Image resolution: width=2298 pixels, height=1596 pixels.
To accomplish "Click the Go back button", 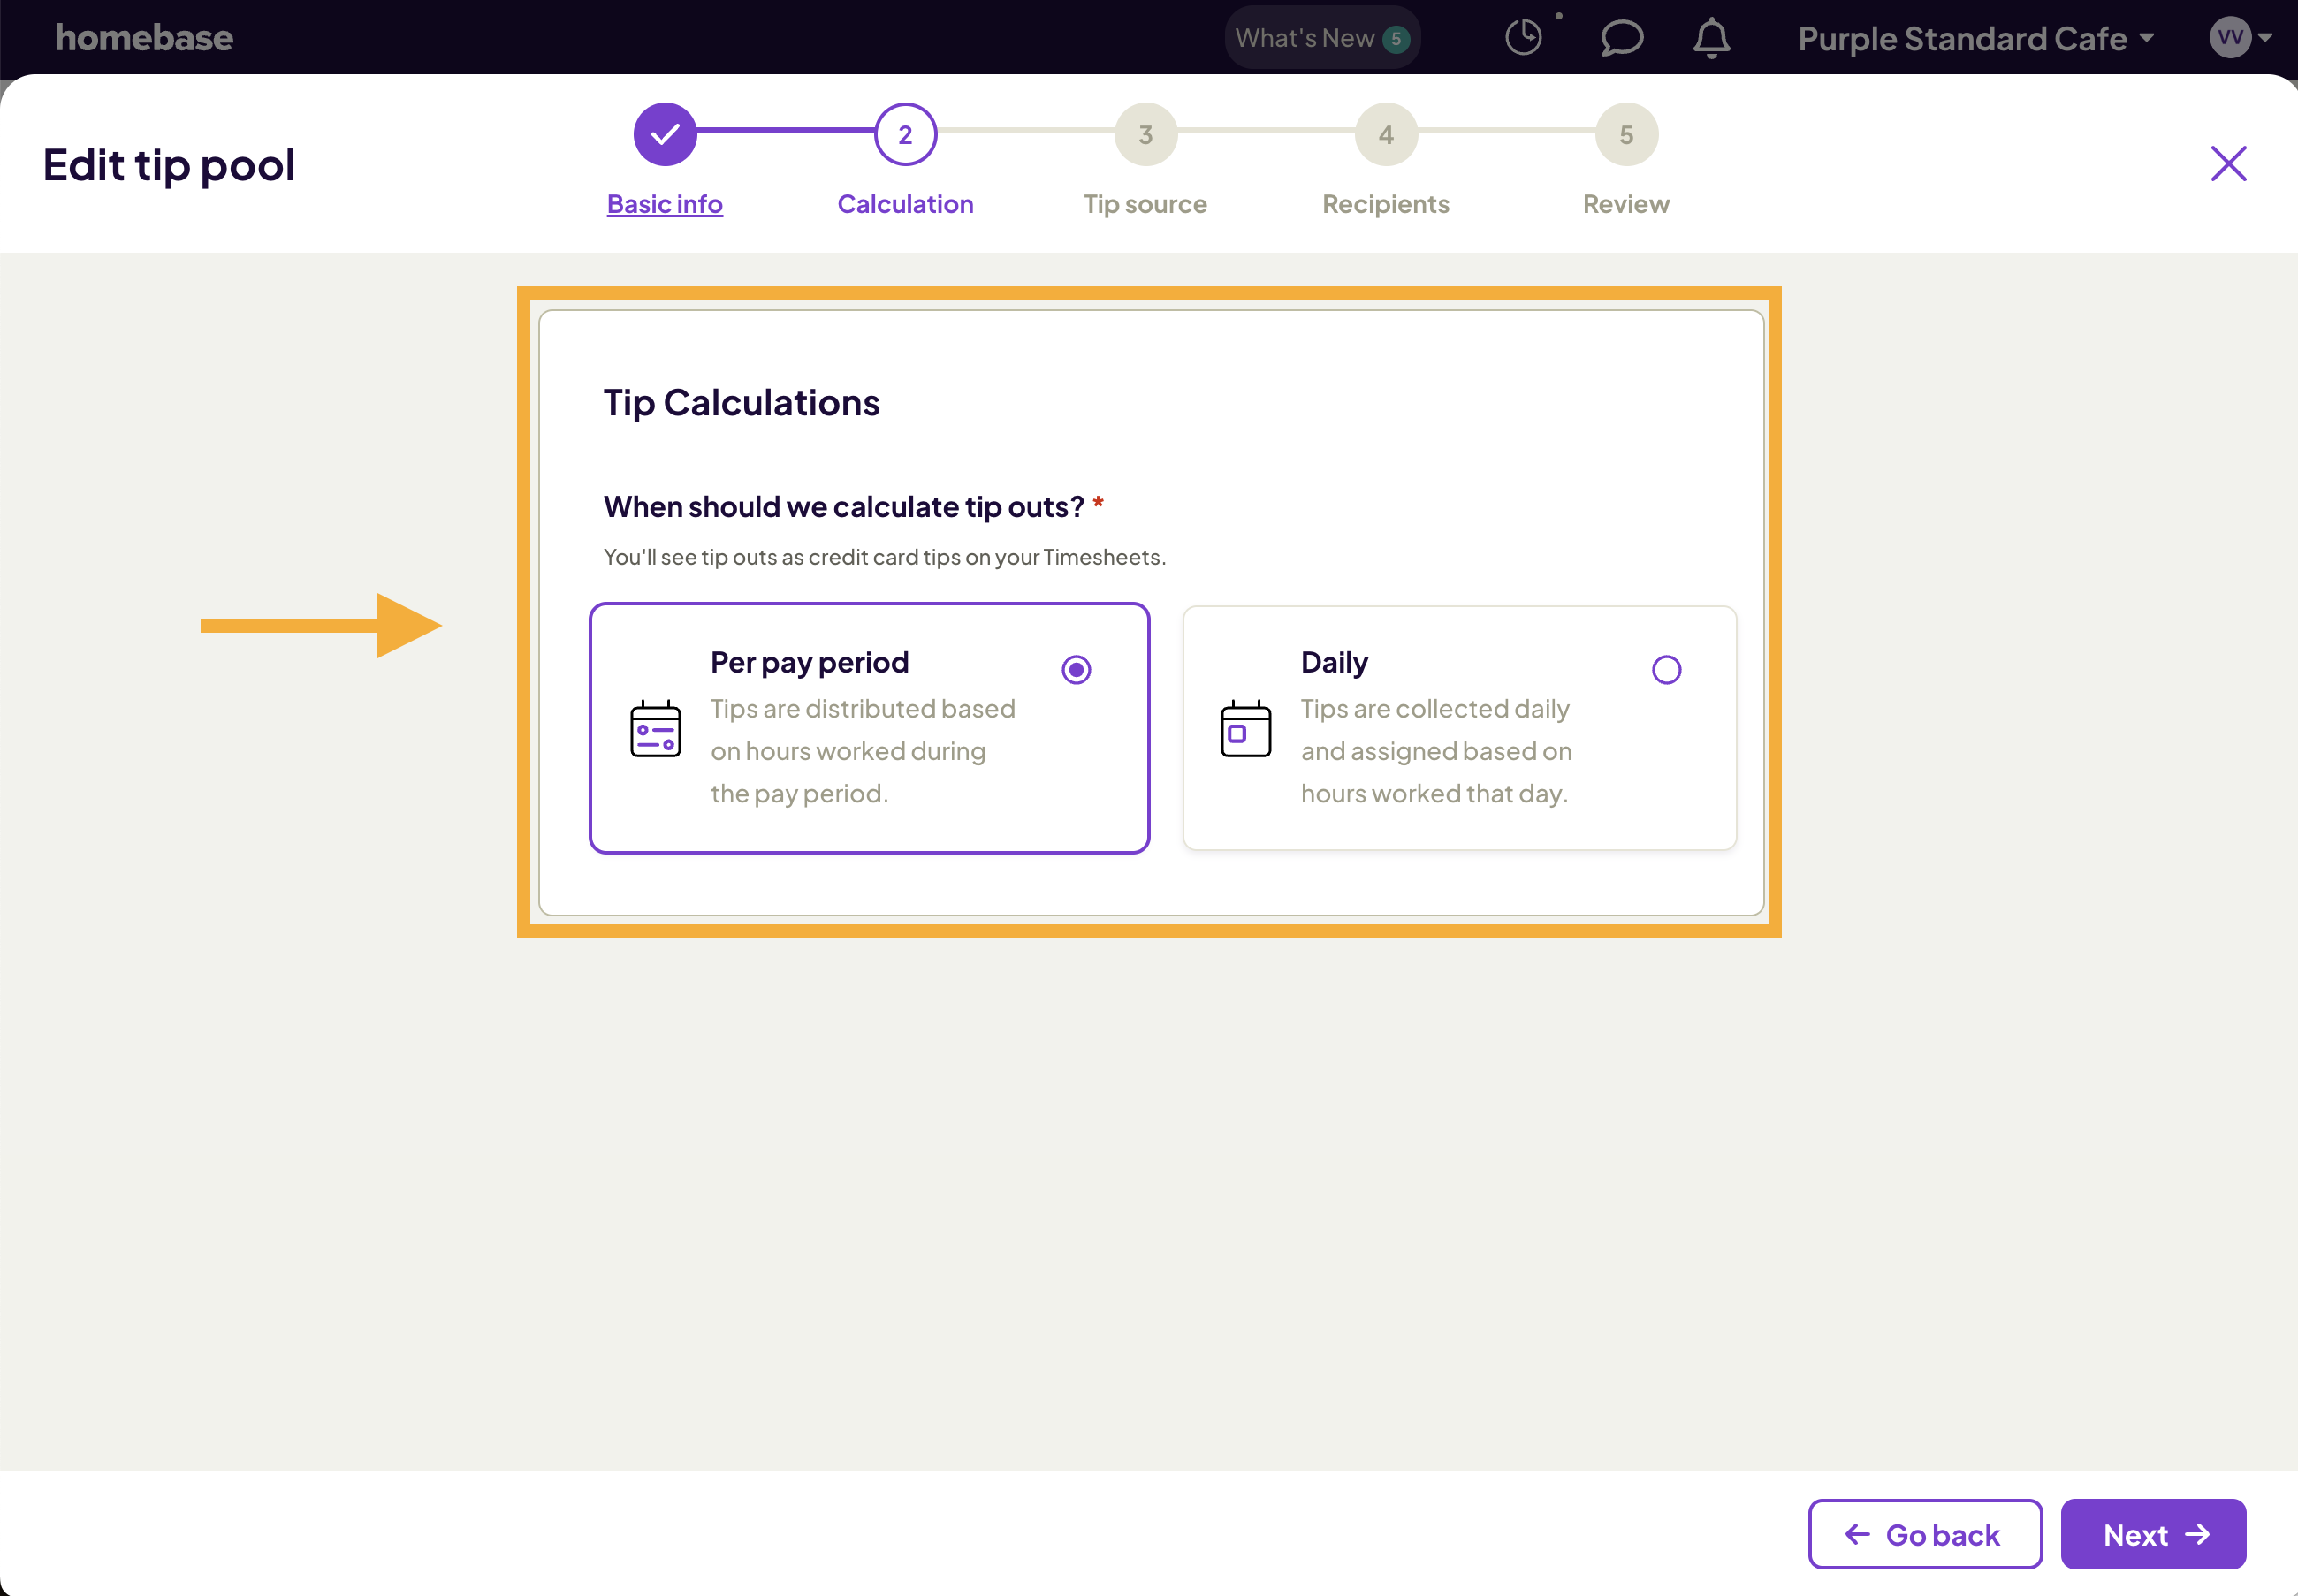I will [1923, 1533].
